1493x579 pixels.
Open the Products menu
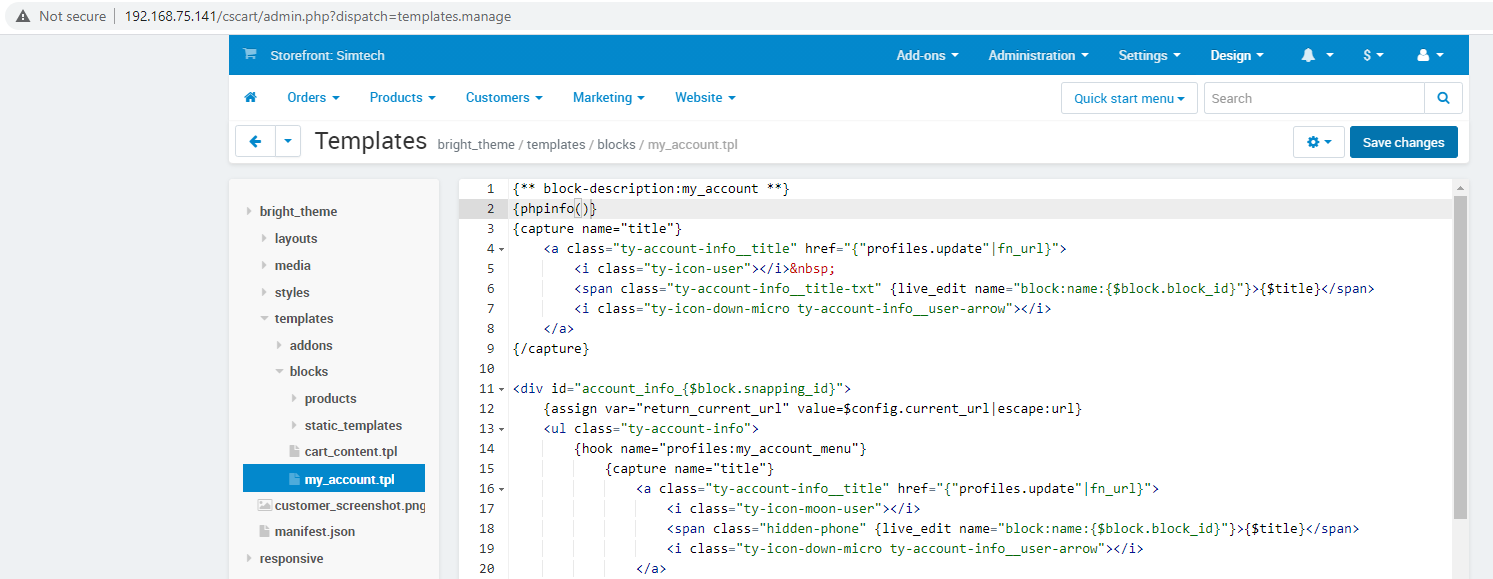[x=402, y=98]
